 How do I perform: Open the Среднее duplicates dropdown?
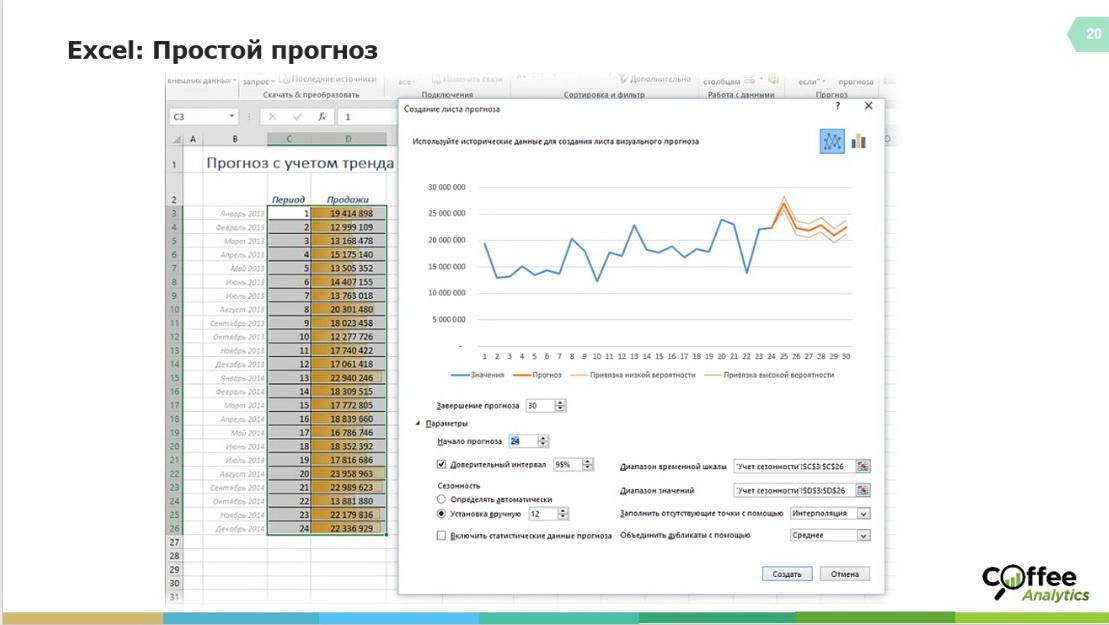863,535
